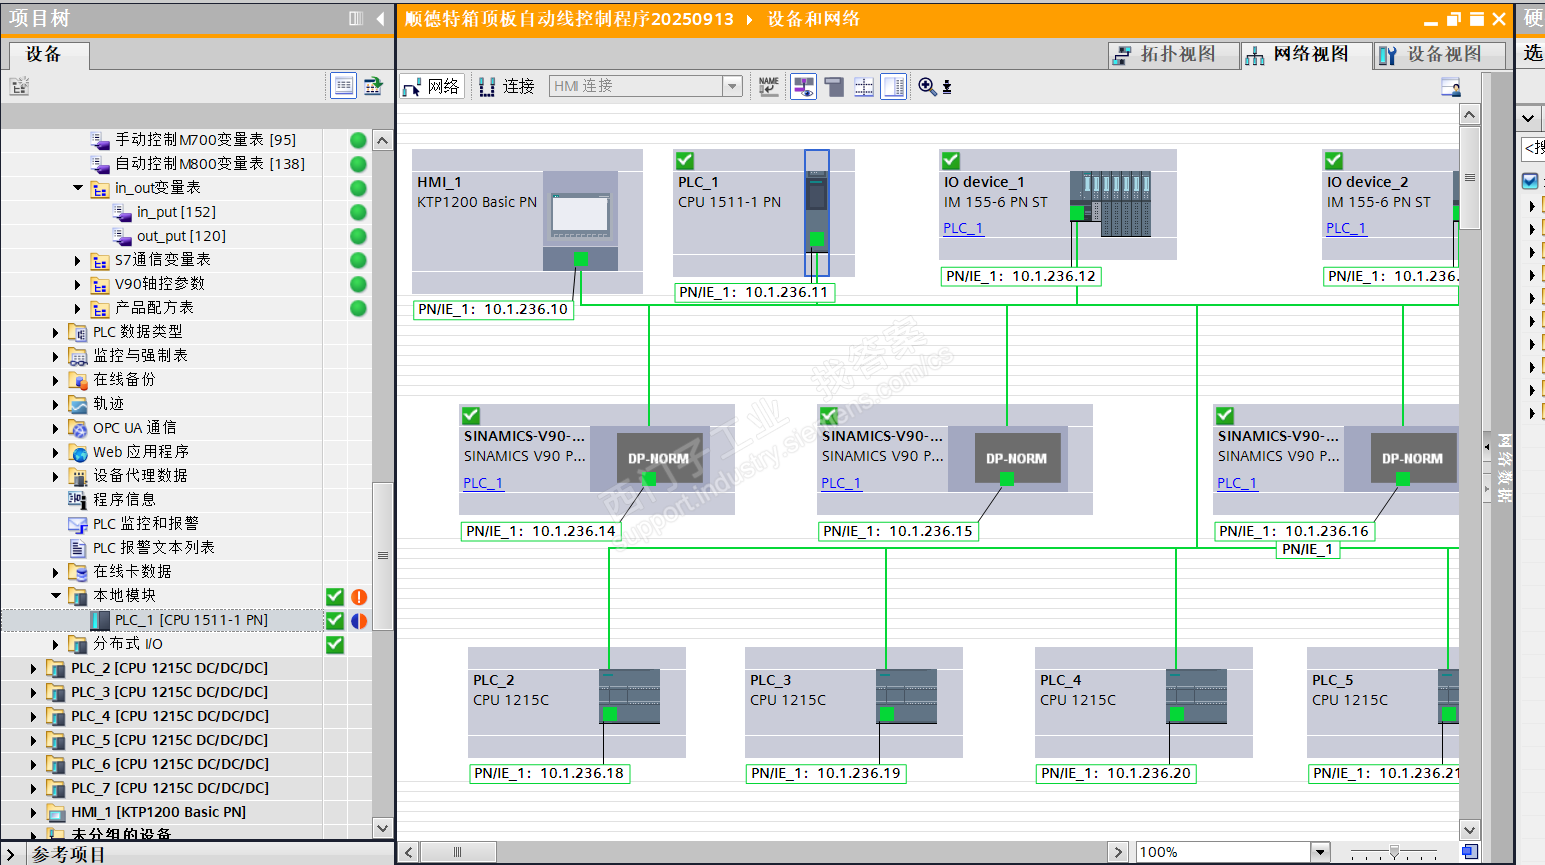1545x865 pixels.
Task: Click the PN/IE_1: 10.1.236.11 address label
Action: coord(754,292)
